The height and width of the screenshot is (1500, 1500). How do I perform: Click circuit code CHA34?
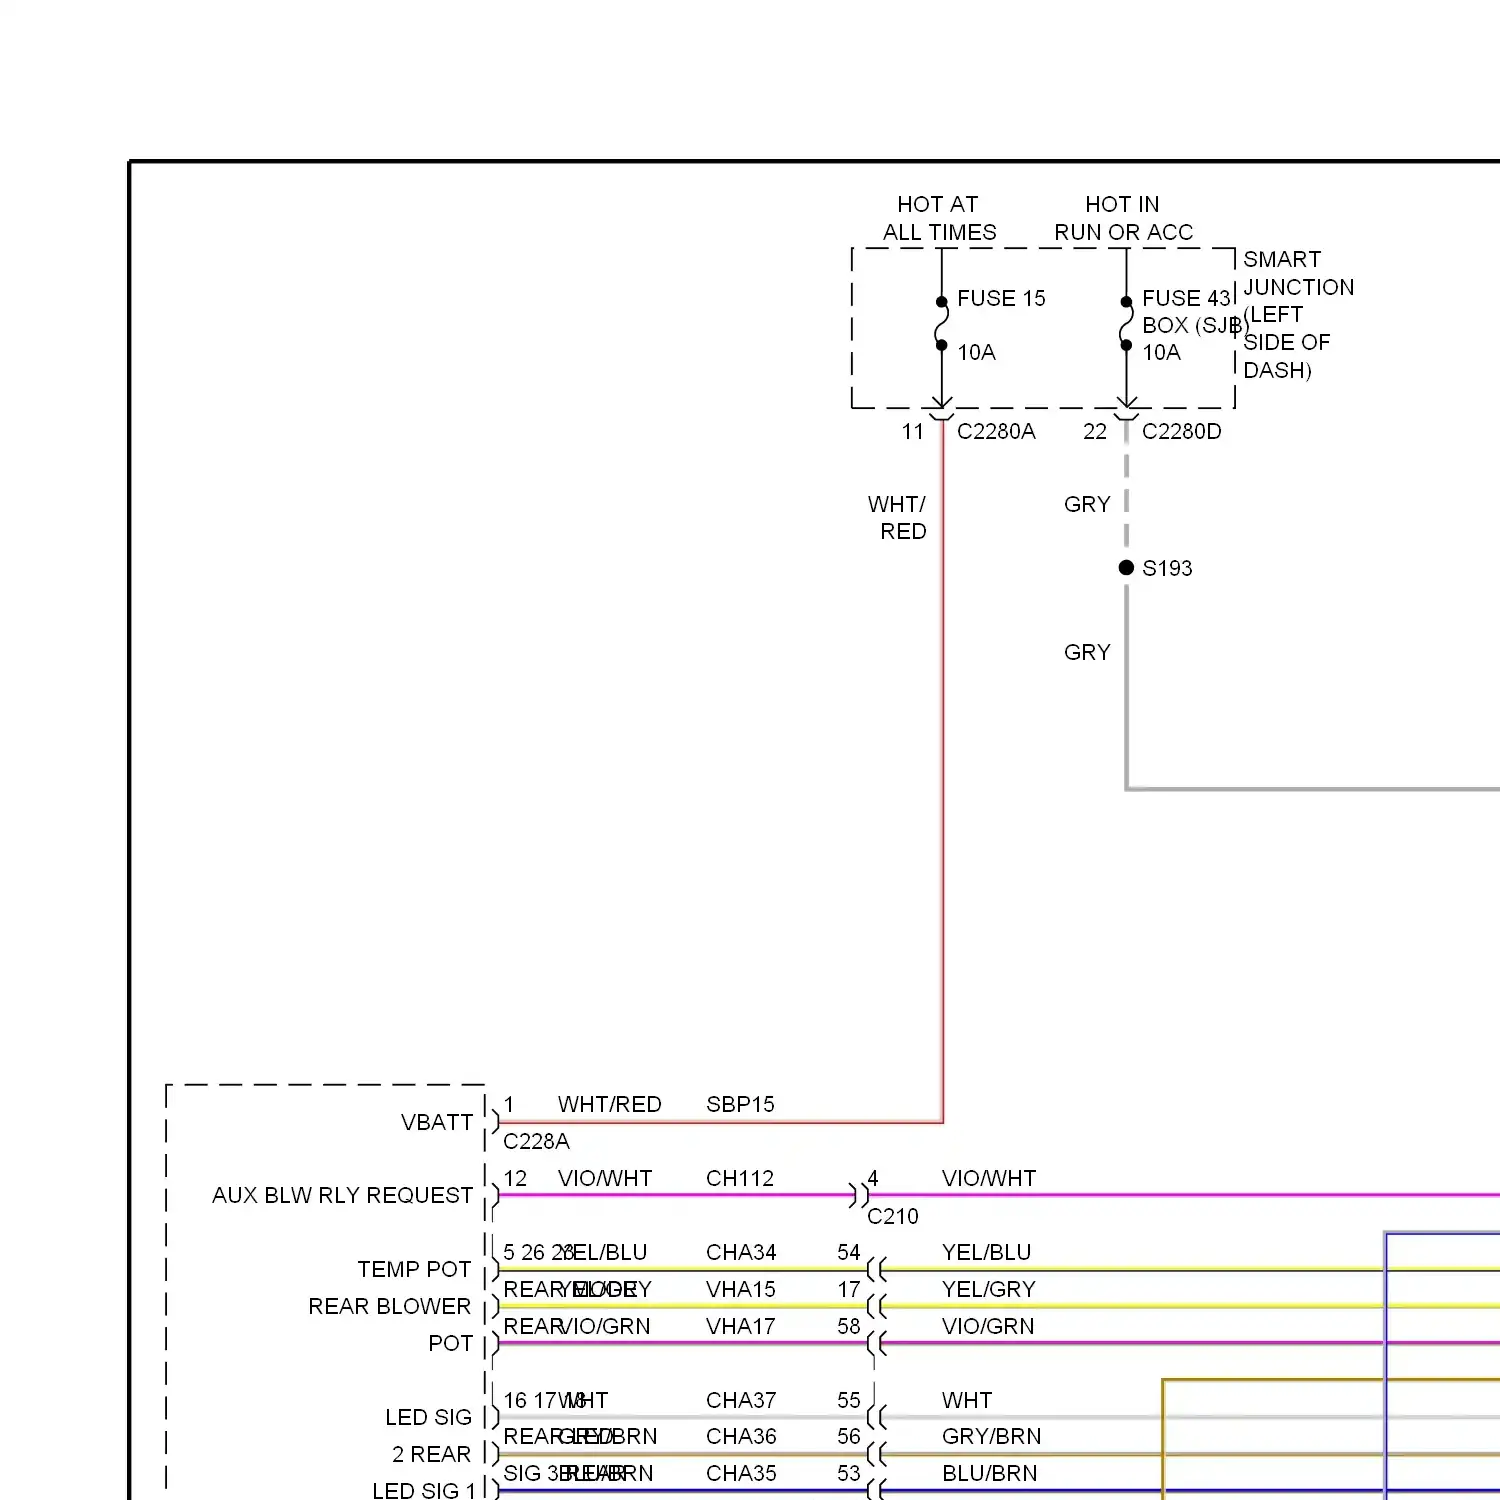click(x=741, y=1252)
